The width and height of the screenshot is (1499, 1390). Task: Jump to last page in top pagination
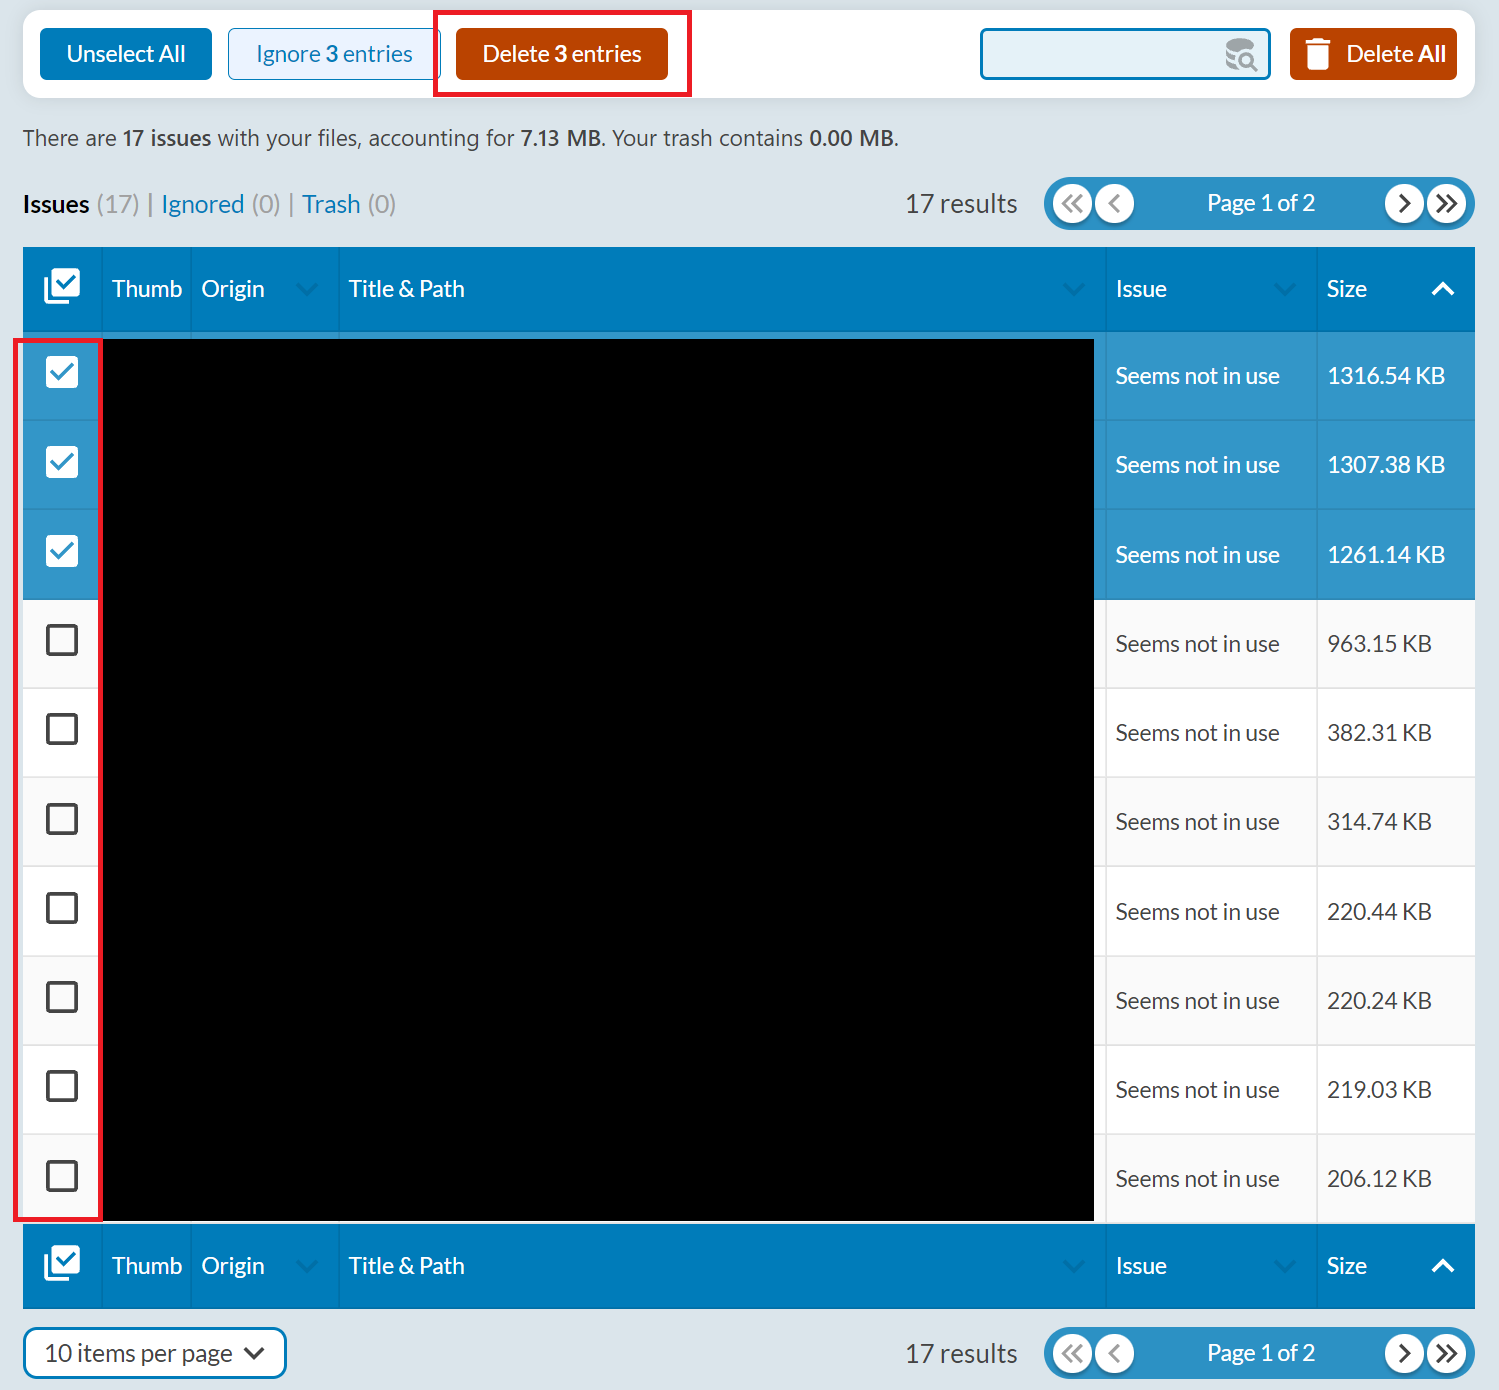1446,204
